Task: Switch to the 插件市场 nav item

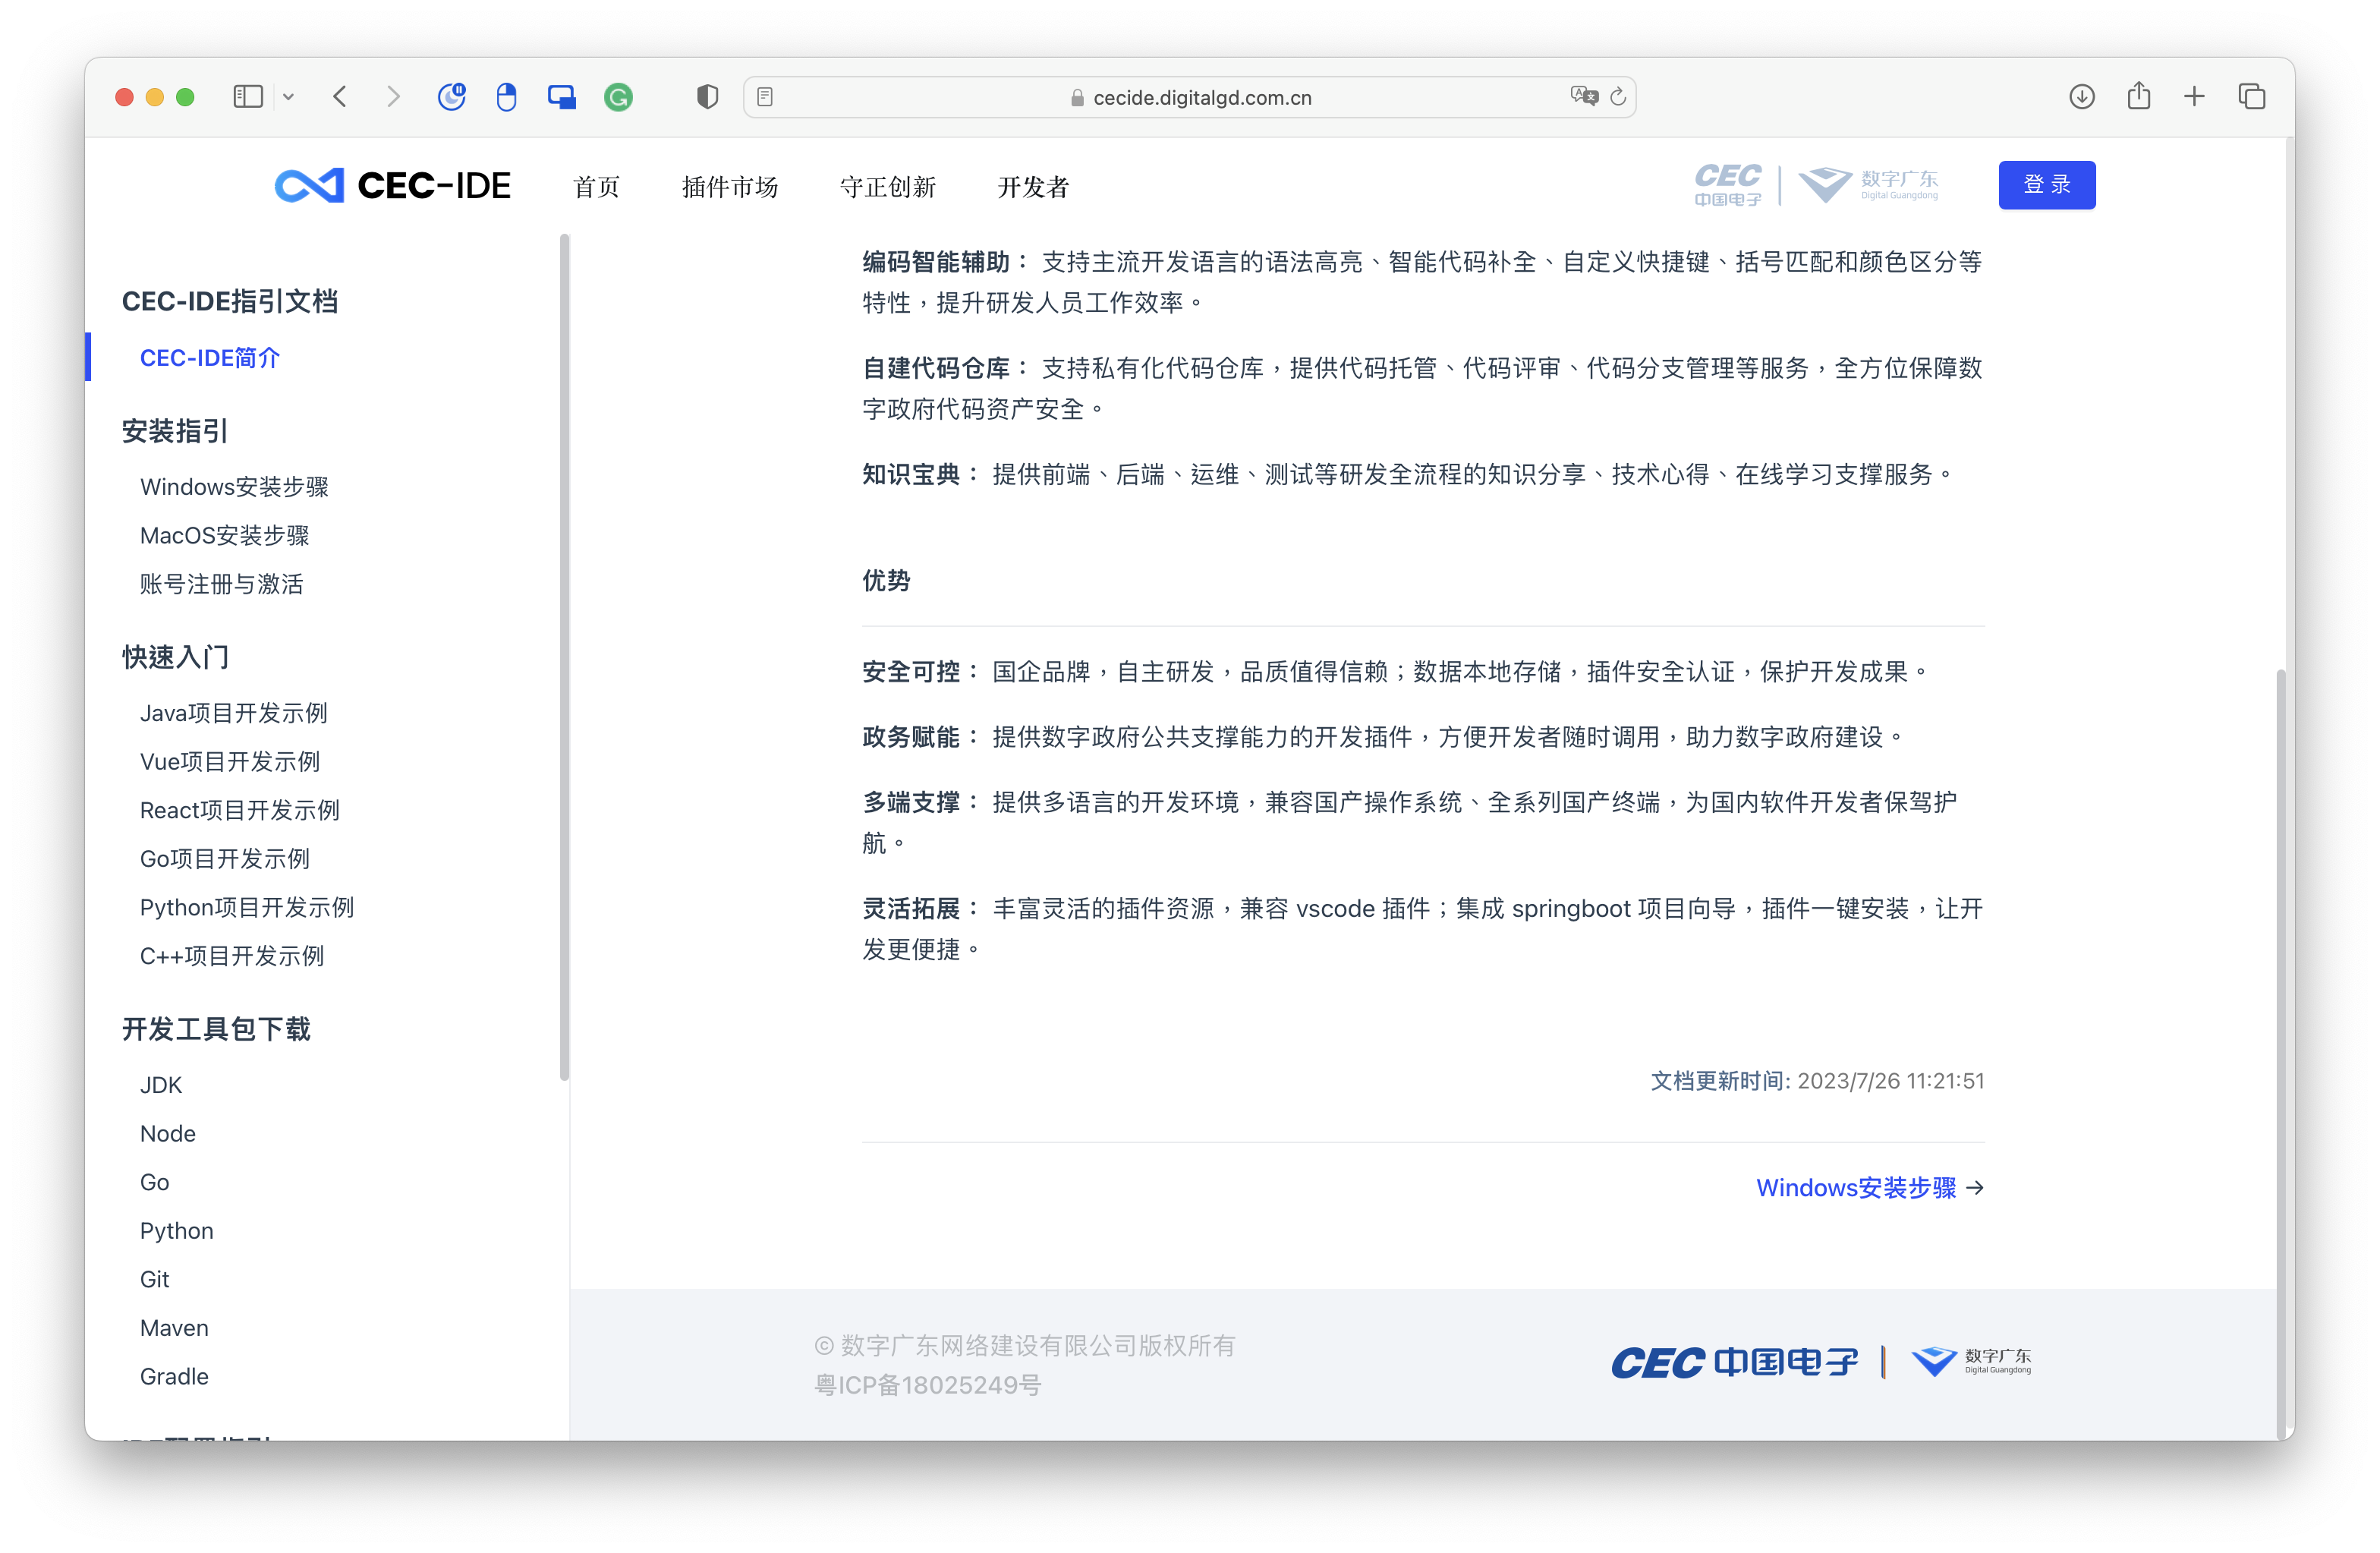Action: click(x=729, y=186)
